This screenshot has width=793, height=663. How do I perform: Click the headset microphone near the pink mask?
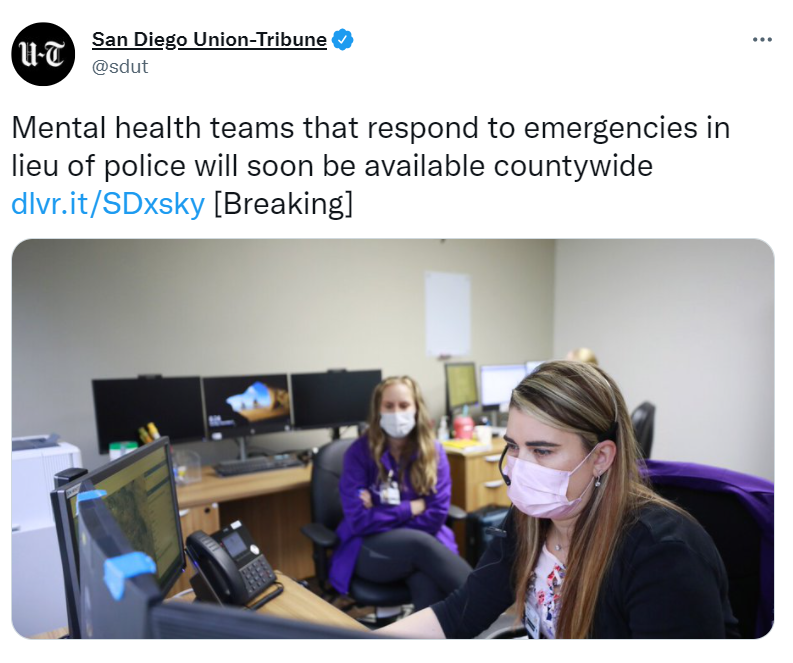[504, 470]
